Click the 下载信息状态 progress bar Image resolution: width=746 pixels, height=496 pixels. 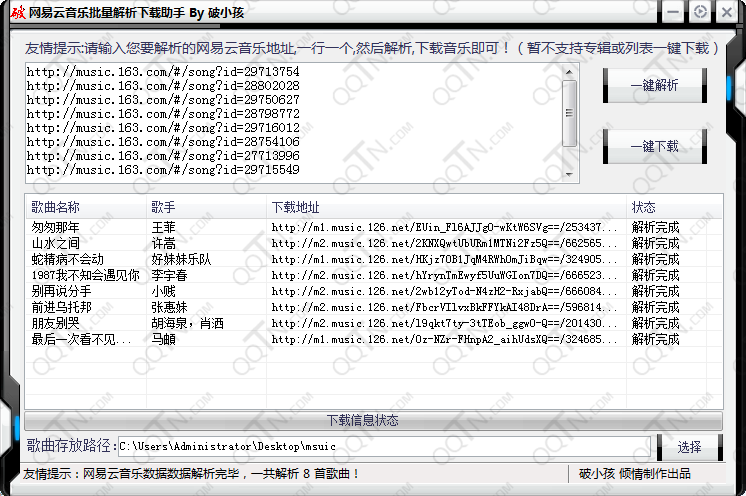click(372, 420)
